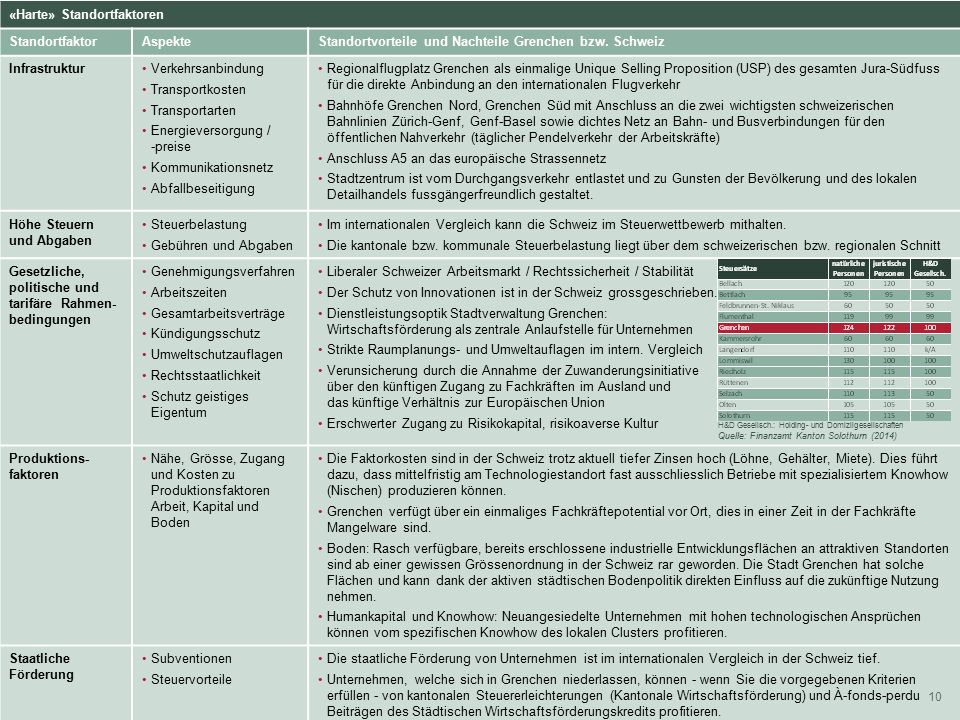Click the 'Feldbrunnen-St. Niklaus' table row

[x=834, y=306]
